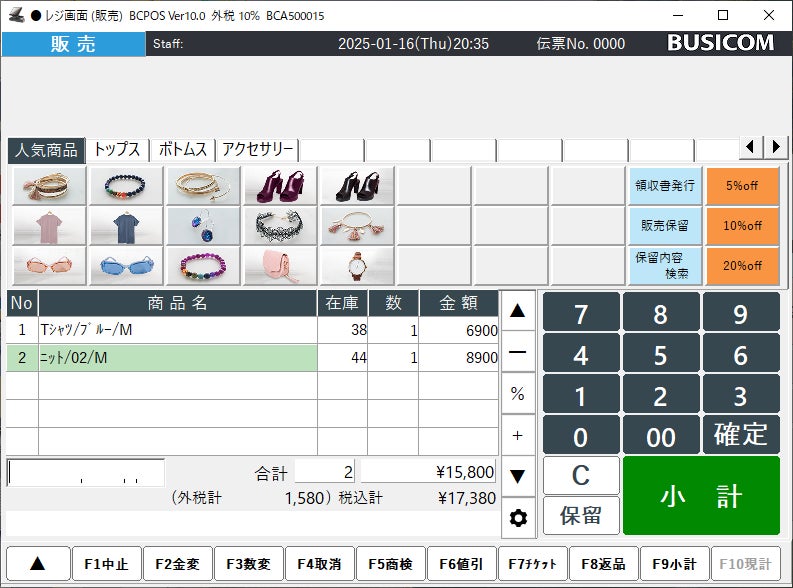
Task: Open the アクセサリー category tab
Action: tap(257, 150)
